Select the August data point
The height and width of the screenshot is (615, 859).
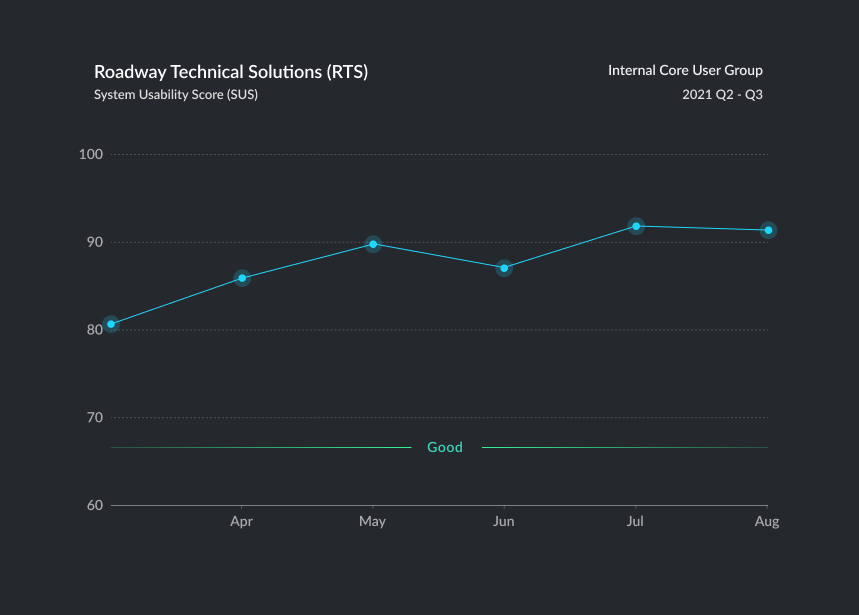(768, 230)
